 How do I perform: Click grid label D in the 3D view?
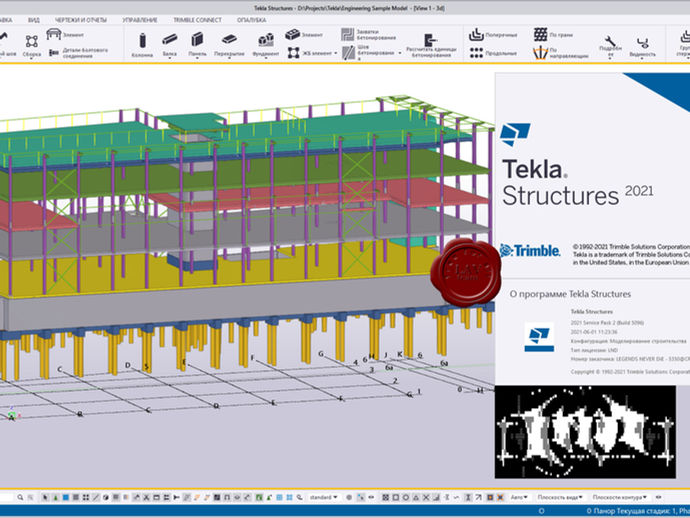[128, 365]
